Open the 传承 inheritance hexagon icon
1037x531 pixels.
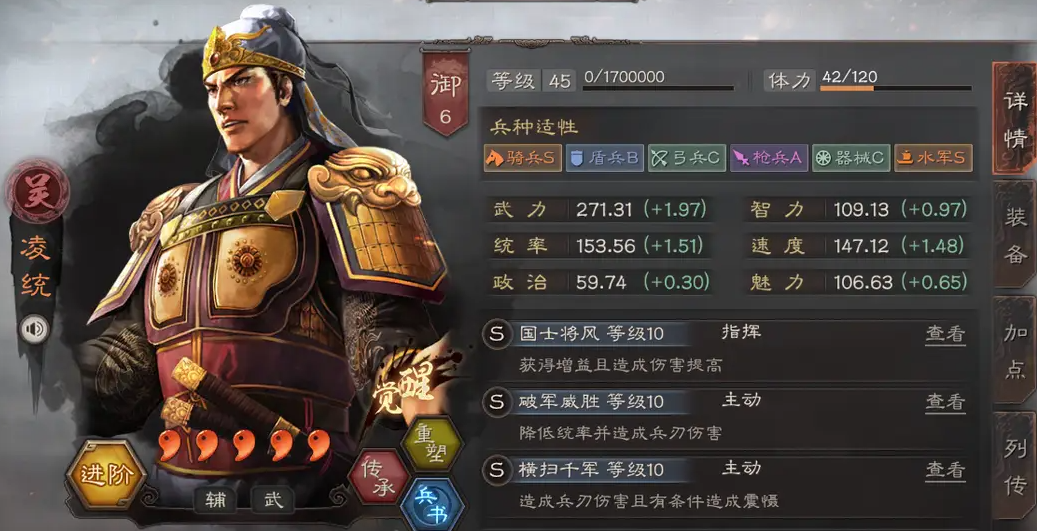pyautogui.click(x=378, y=477)
